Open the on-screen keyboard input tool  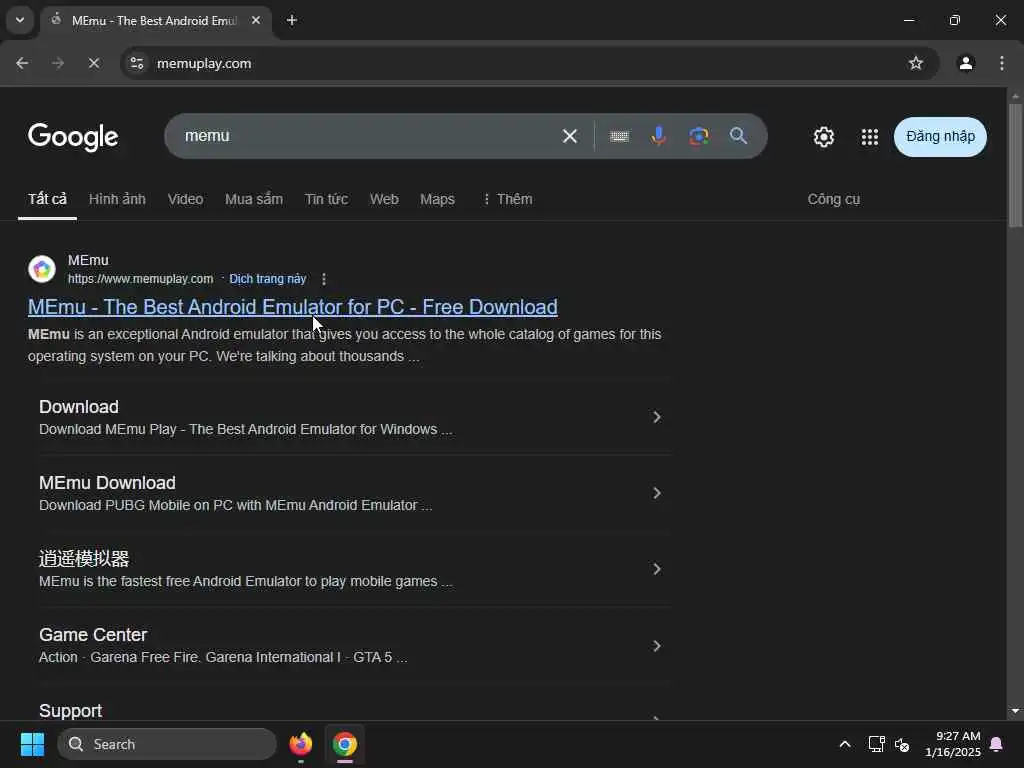click(619, 136)
